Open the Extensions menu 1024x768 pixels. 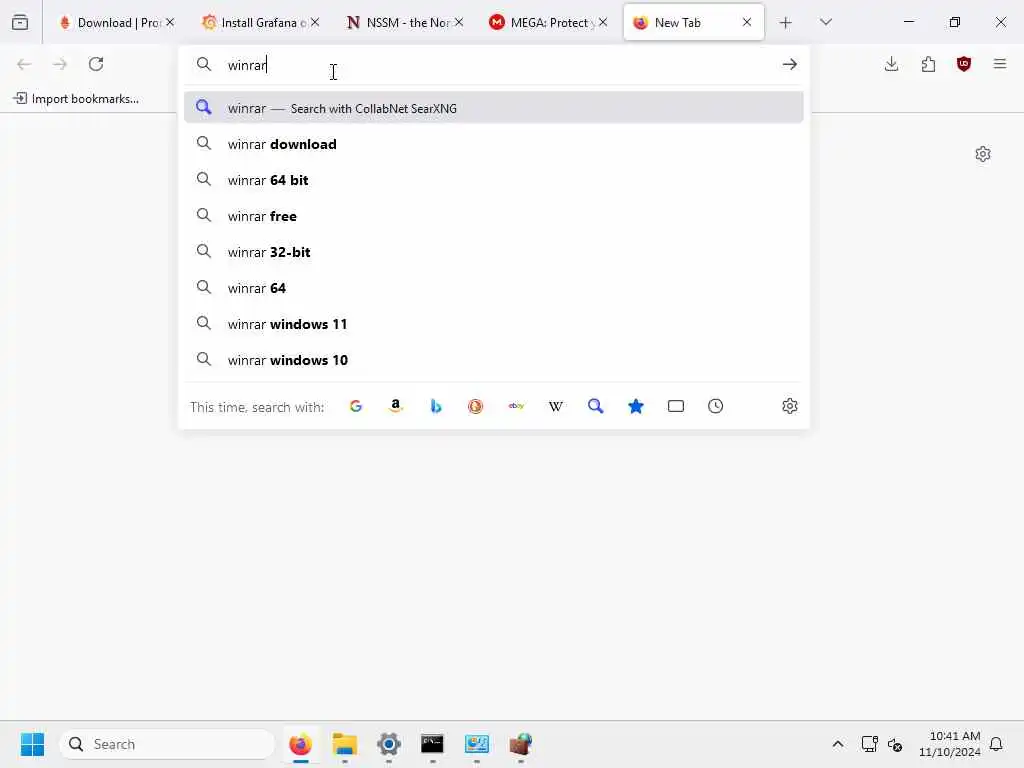[928, 64]
